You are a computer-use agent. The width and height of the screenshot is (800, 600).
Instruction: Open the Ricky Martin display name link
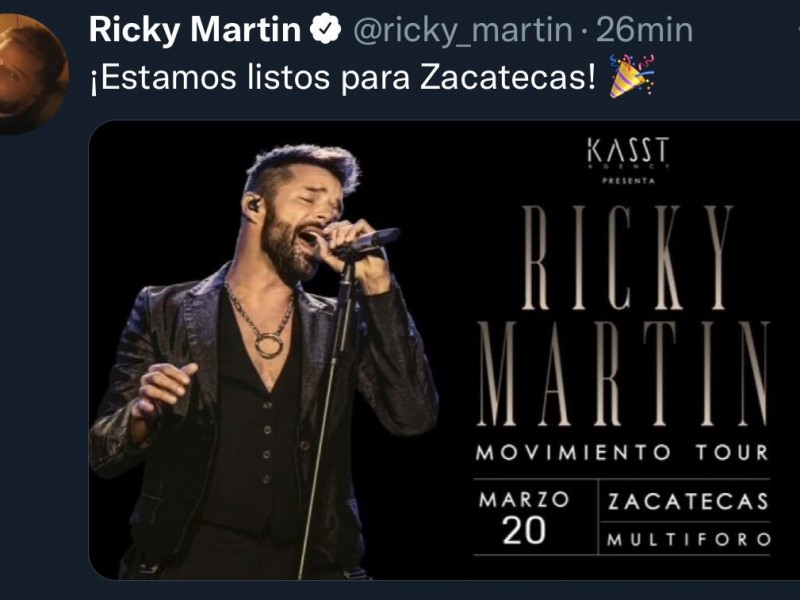click(x=195, y=30)
